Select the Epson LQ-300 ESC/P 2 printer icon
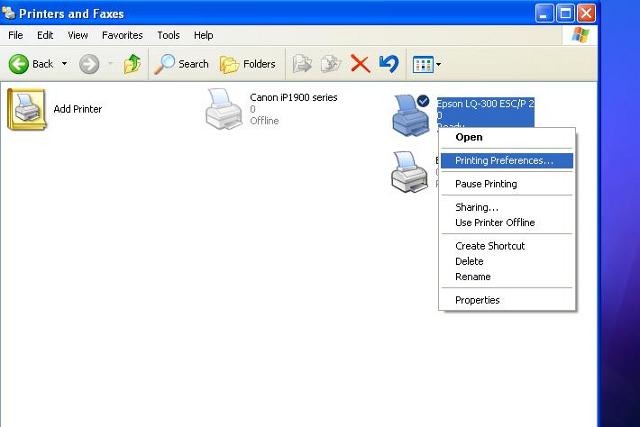Viewport: 640px width, 427px height. (411, 115)
